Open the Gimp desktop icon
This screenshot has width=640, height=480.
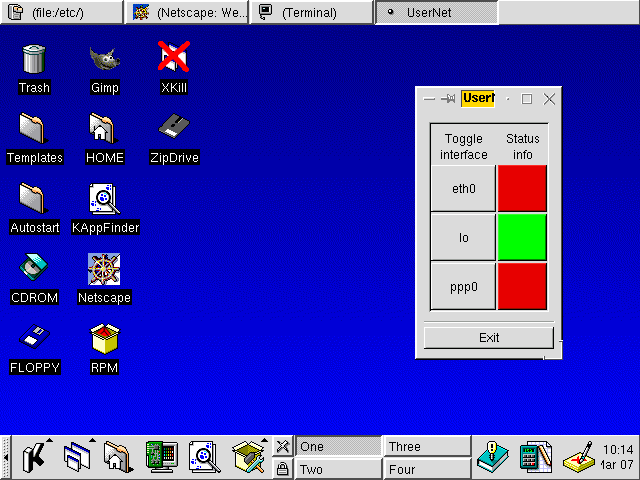pyautogui.click(x=104, y=60)
